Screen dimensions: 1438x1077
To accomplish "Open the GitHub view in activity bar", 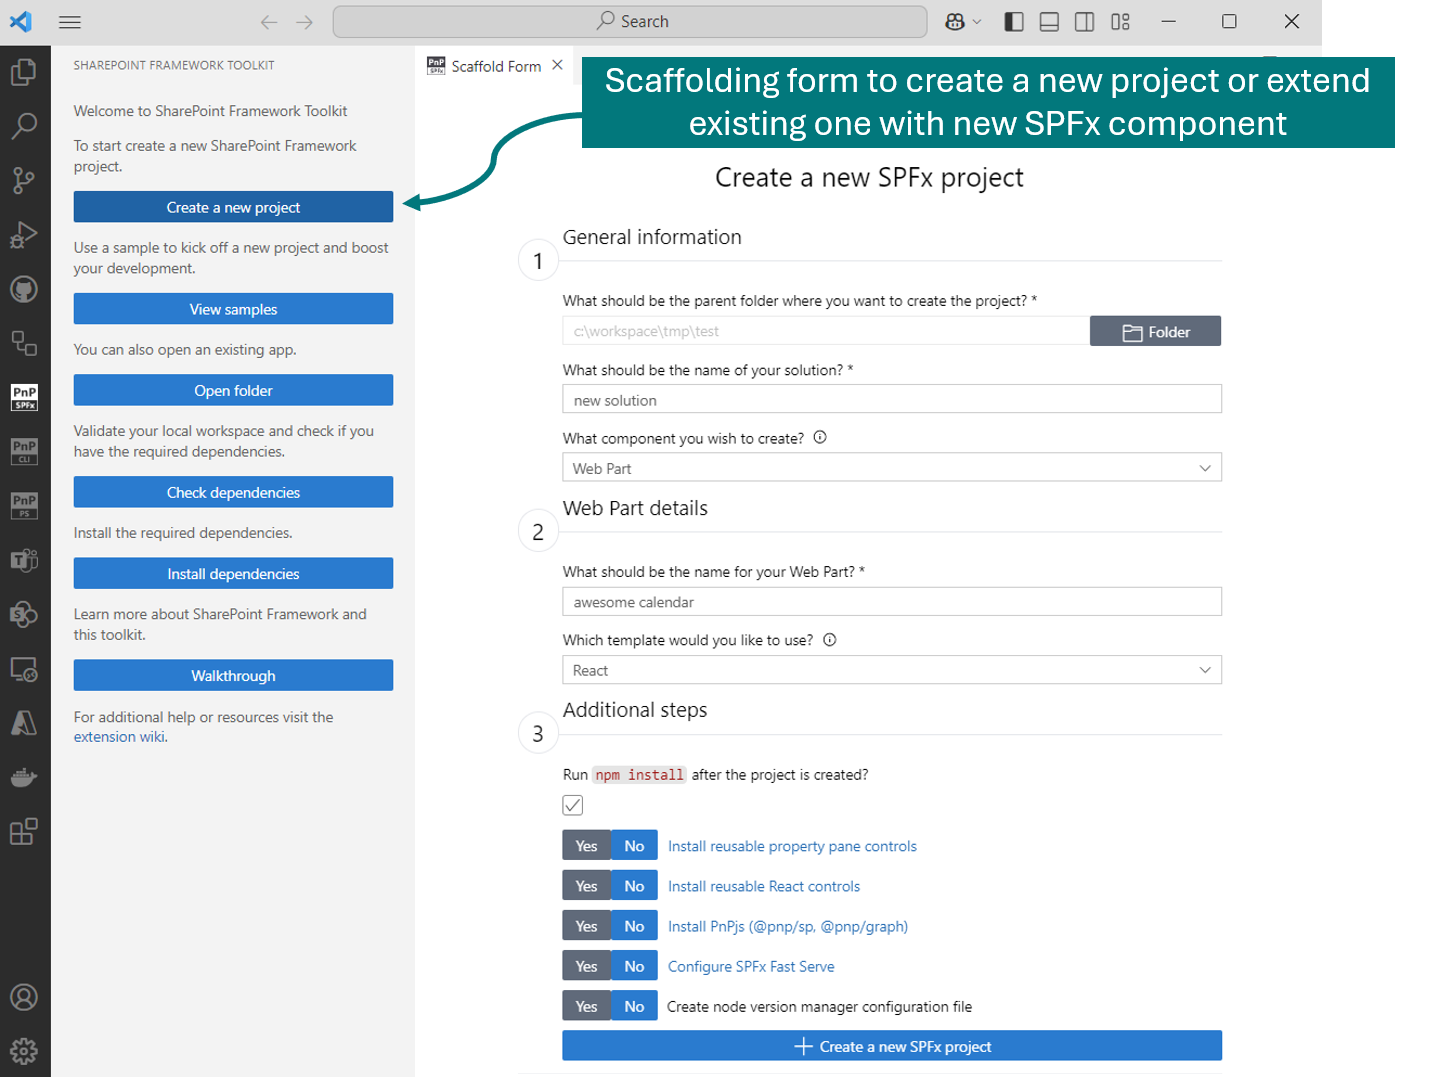I will point(24,289).
